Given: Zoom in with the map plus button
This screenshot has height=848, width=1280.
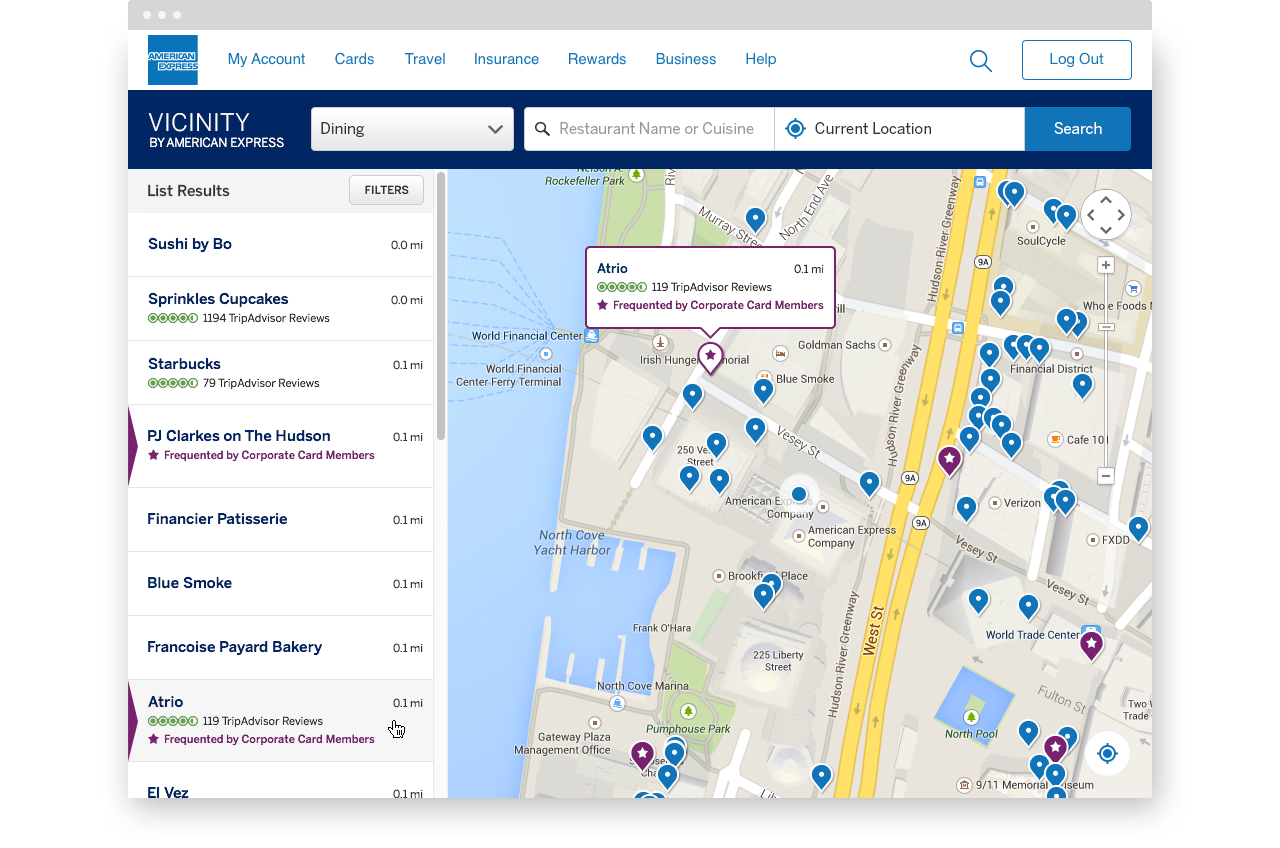Looking at the screenshot, I should point(1106,265).
